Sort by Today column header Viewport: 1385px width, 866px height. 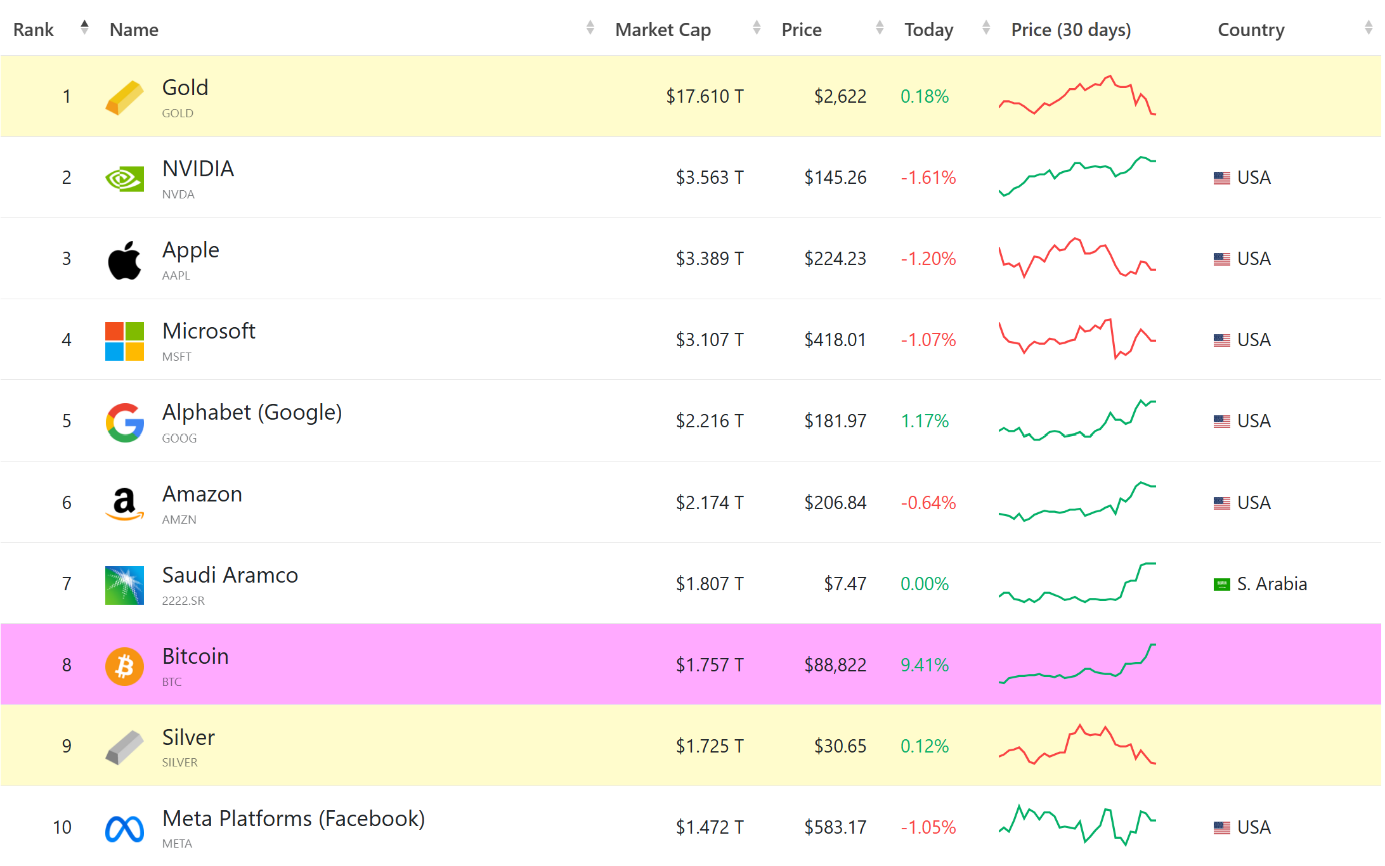[x=929, y=30]
